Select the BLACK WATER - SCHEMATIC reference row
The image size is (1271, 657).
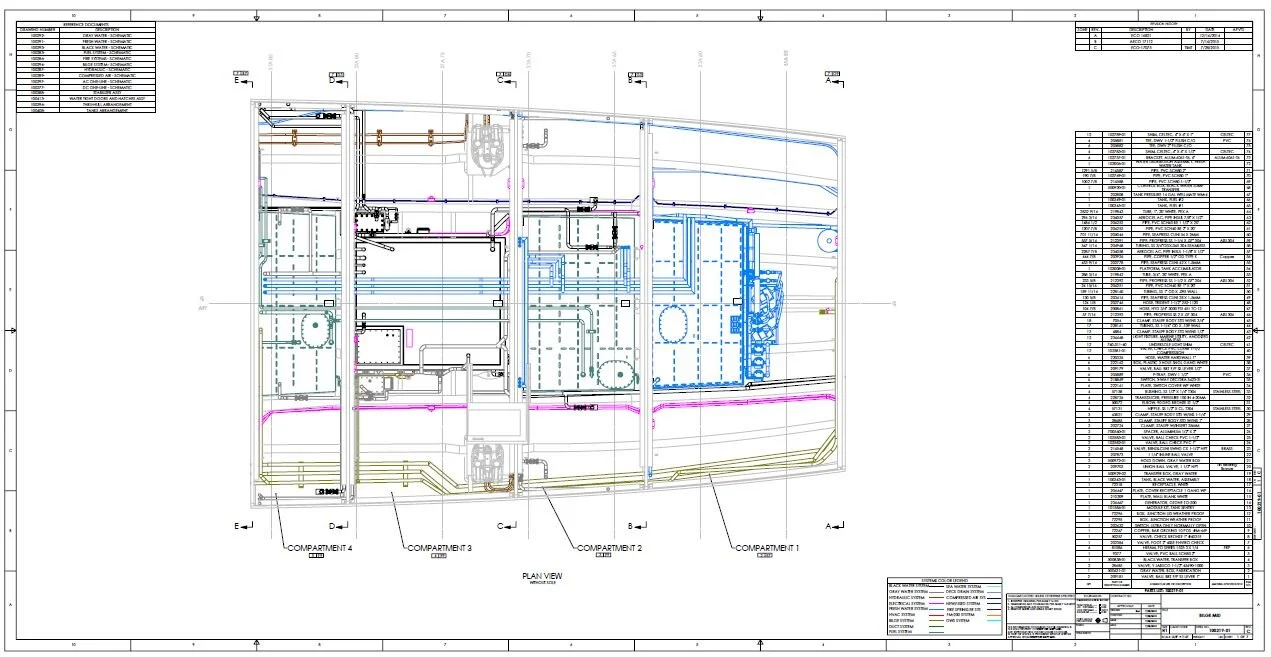coord(86,47)
